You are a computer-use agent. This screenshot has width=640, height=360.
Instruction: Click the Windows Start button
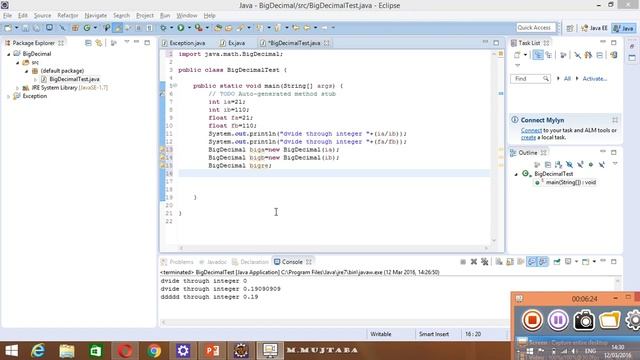click(11, 351)
